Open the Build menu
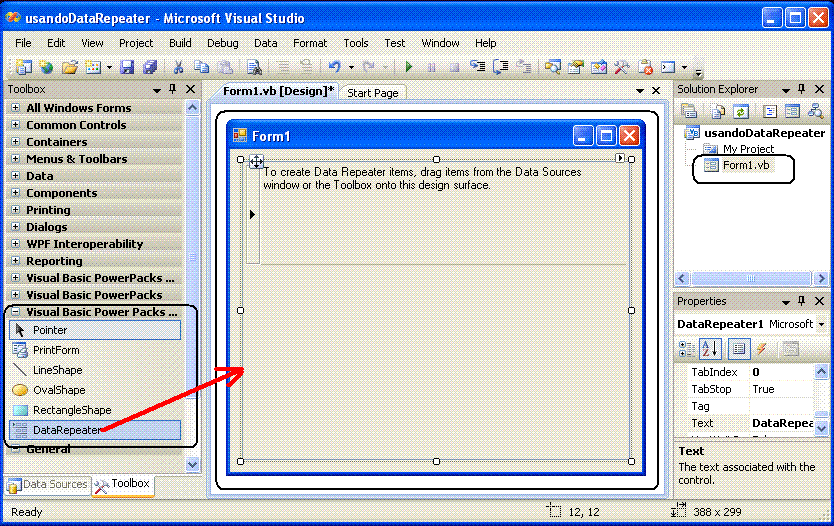Screen dimensions: 834x526 coord(180,43)
